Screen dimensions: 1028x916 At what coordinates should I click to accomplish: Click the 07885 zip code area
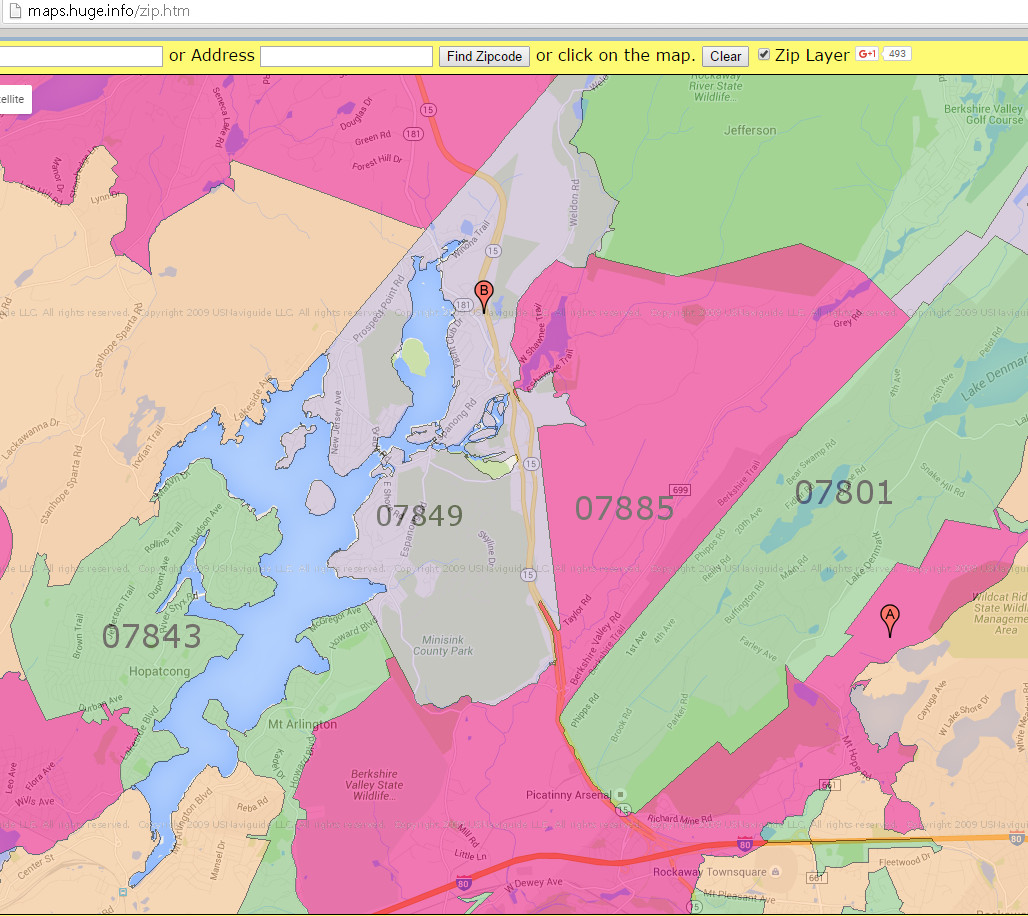[628, 509]
